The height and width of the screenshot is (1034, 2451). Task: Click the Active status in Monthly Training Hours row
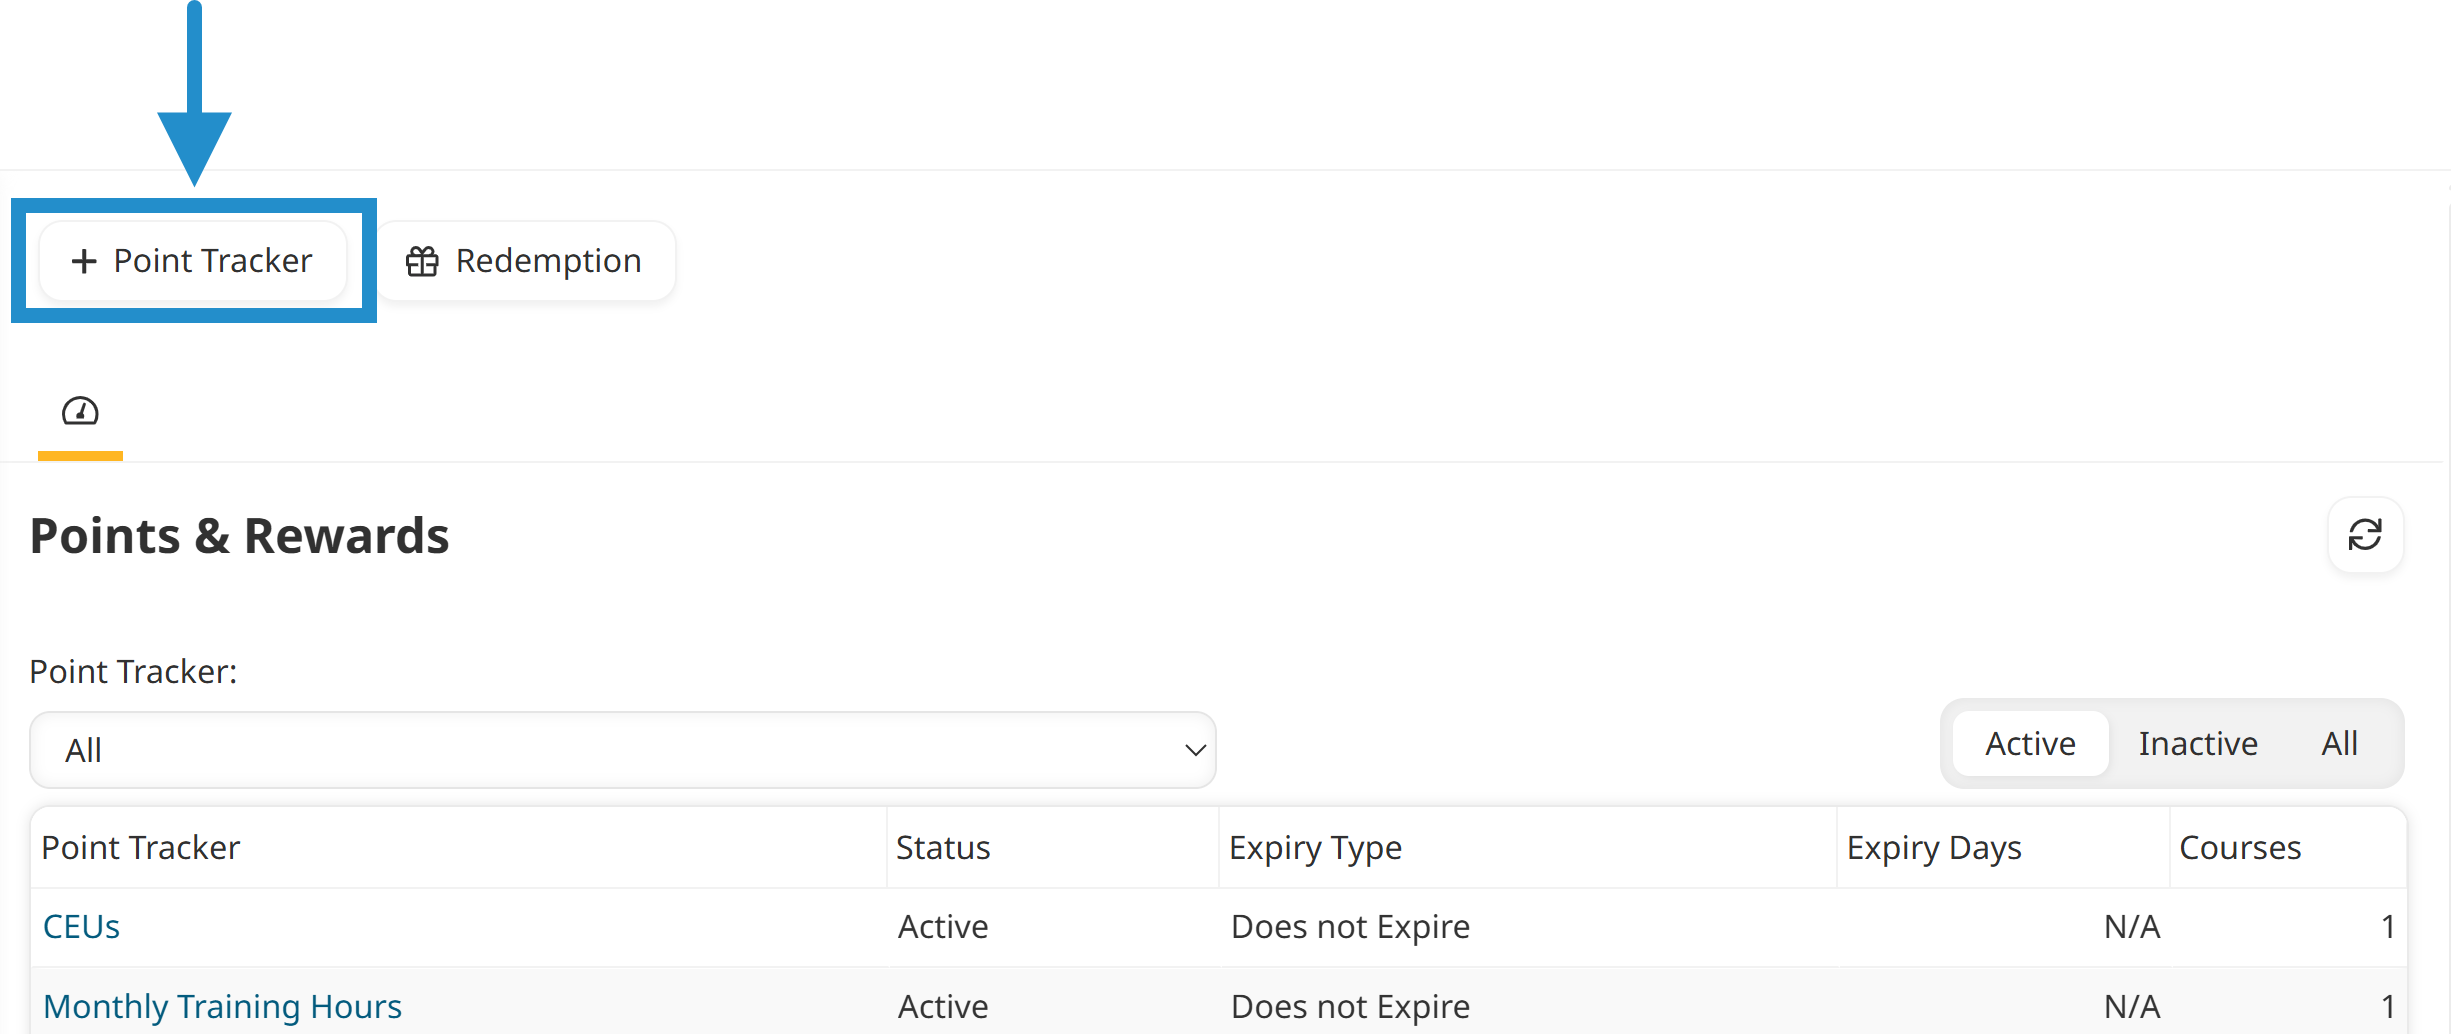[x=943, y=1006]
